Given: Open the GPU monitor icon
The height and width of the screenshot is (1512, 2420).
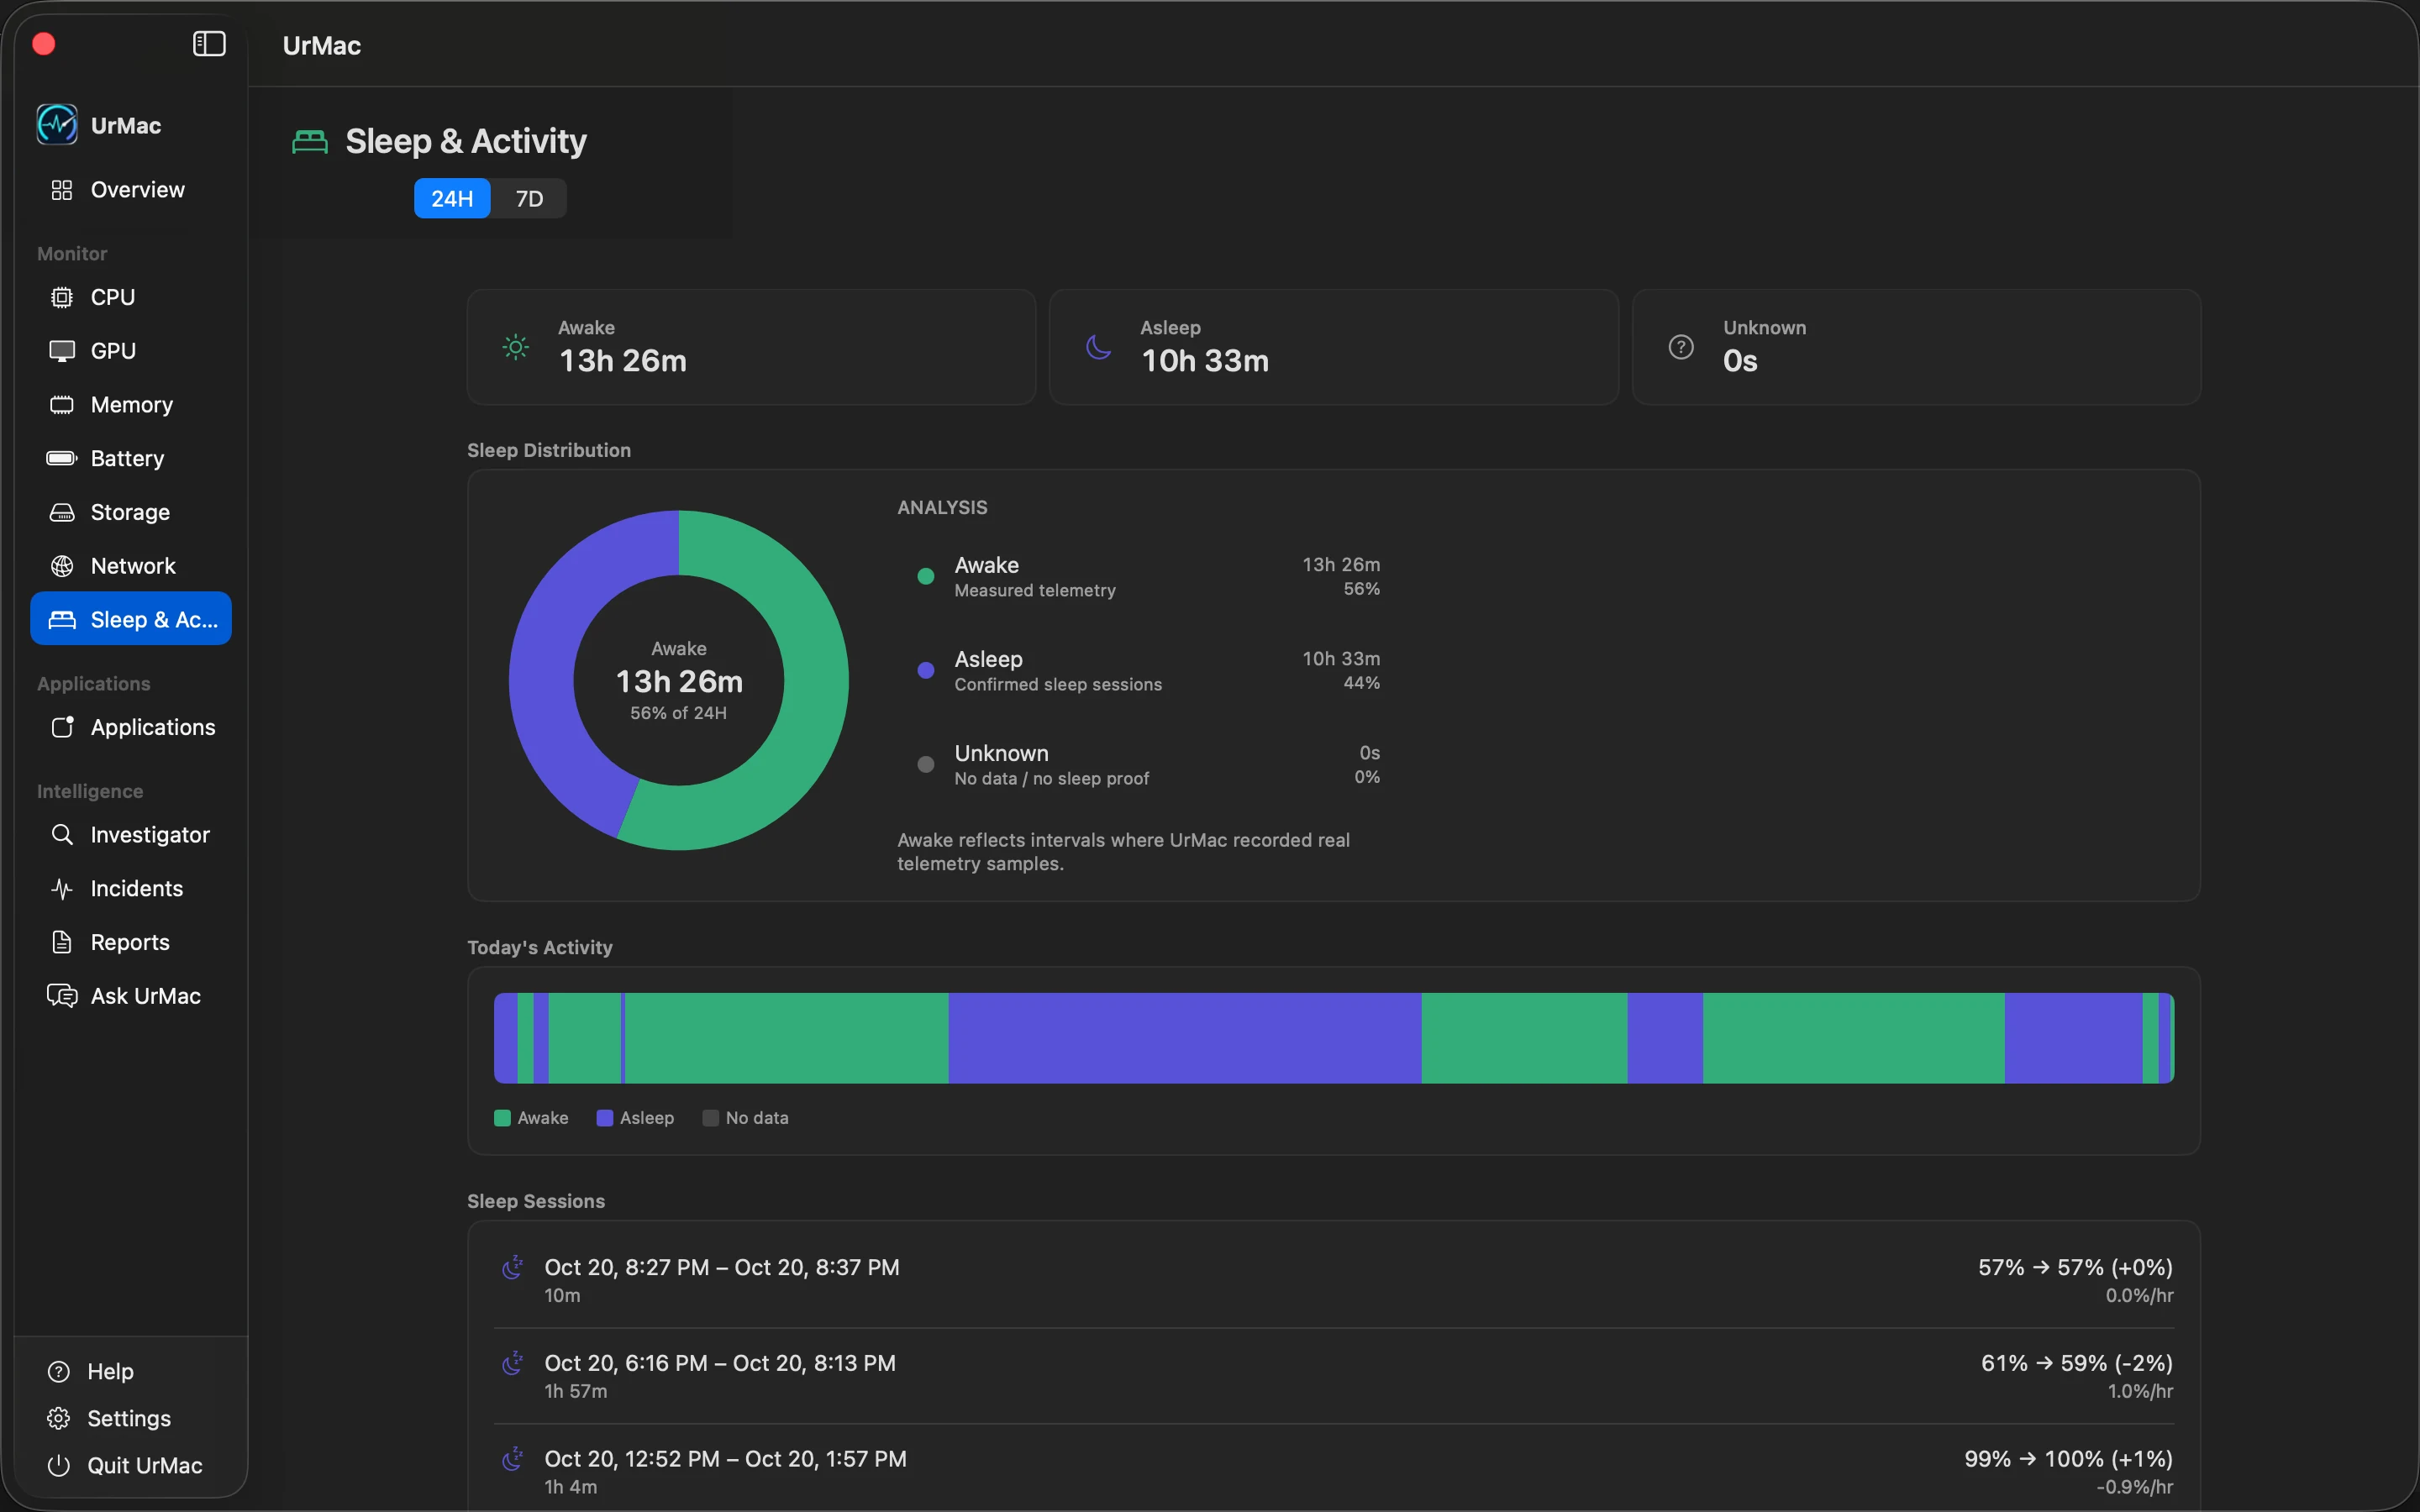Looking at the screenshot, I should 62,351.
